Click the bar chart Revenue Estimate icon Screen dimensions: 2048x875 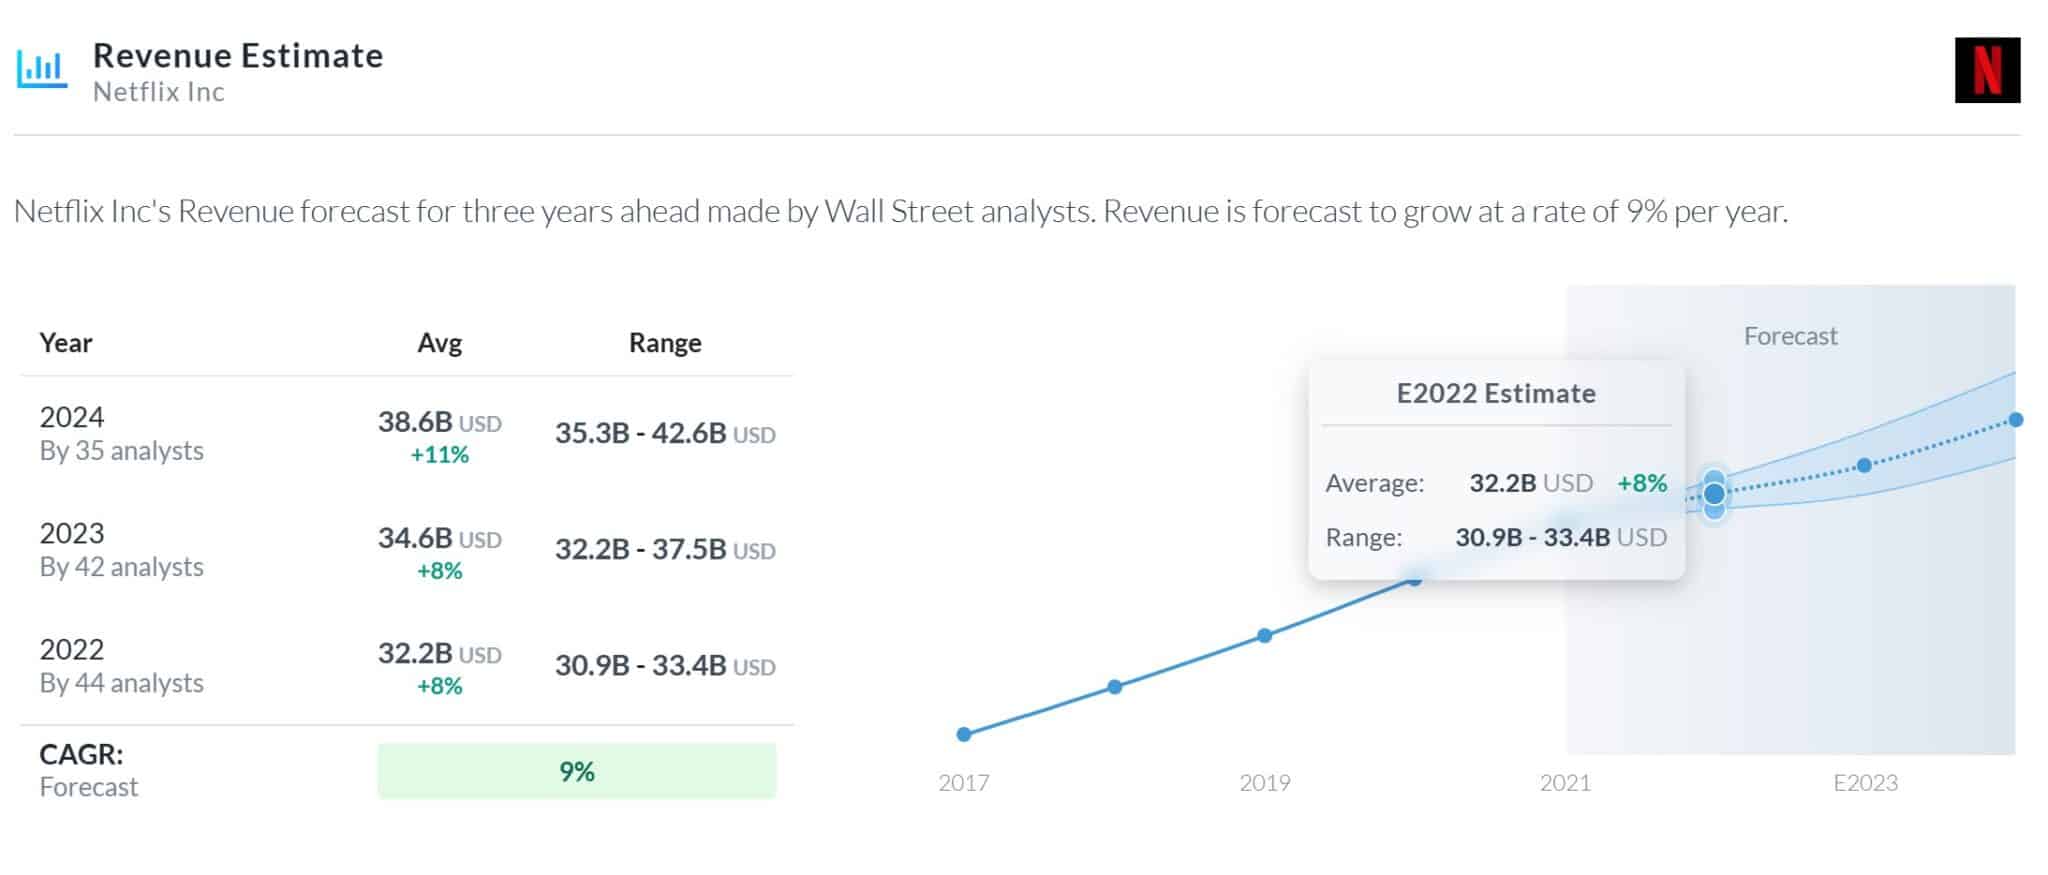click(42, 69)
